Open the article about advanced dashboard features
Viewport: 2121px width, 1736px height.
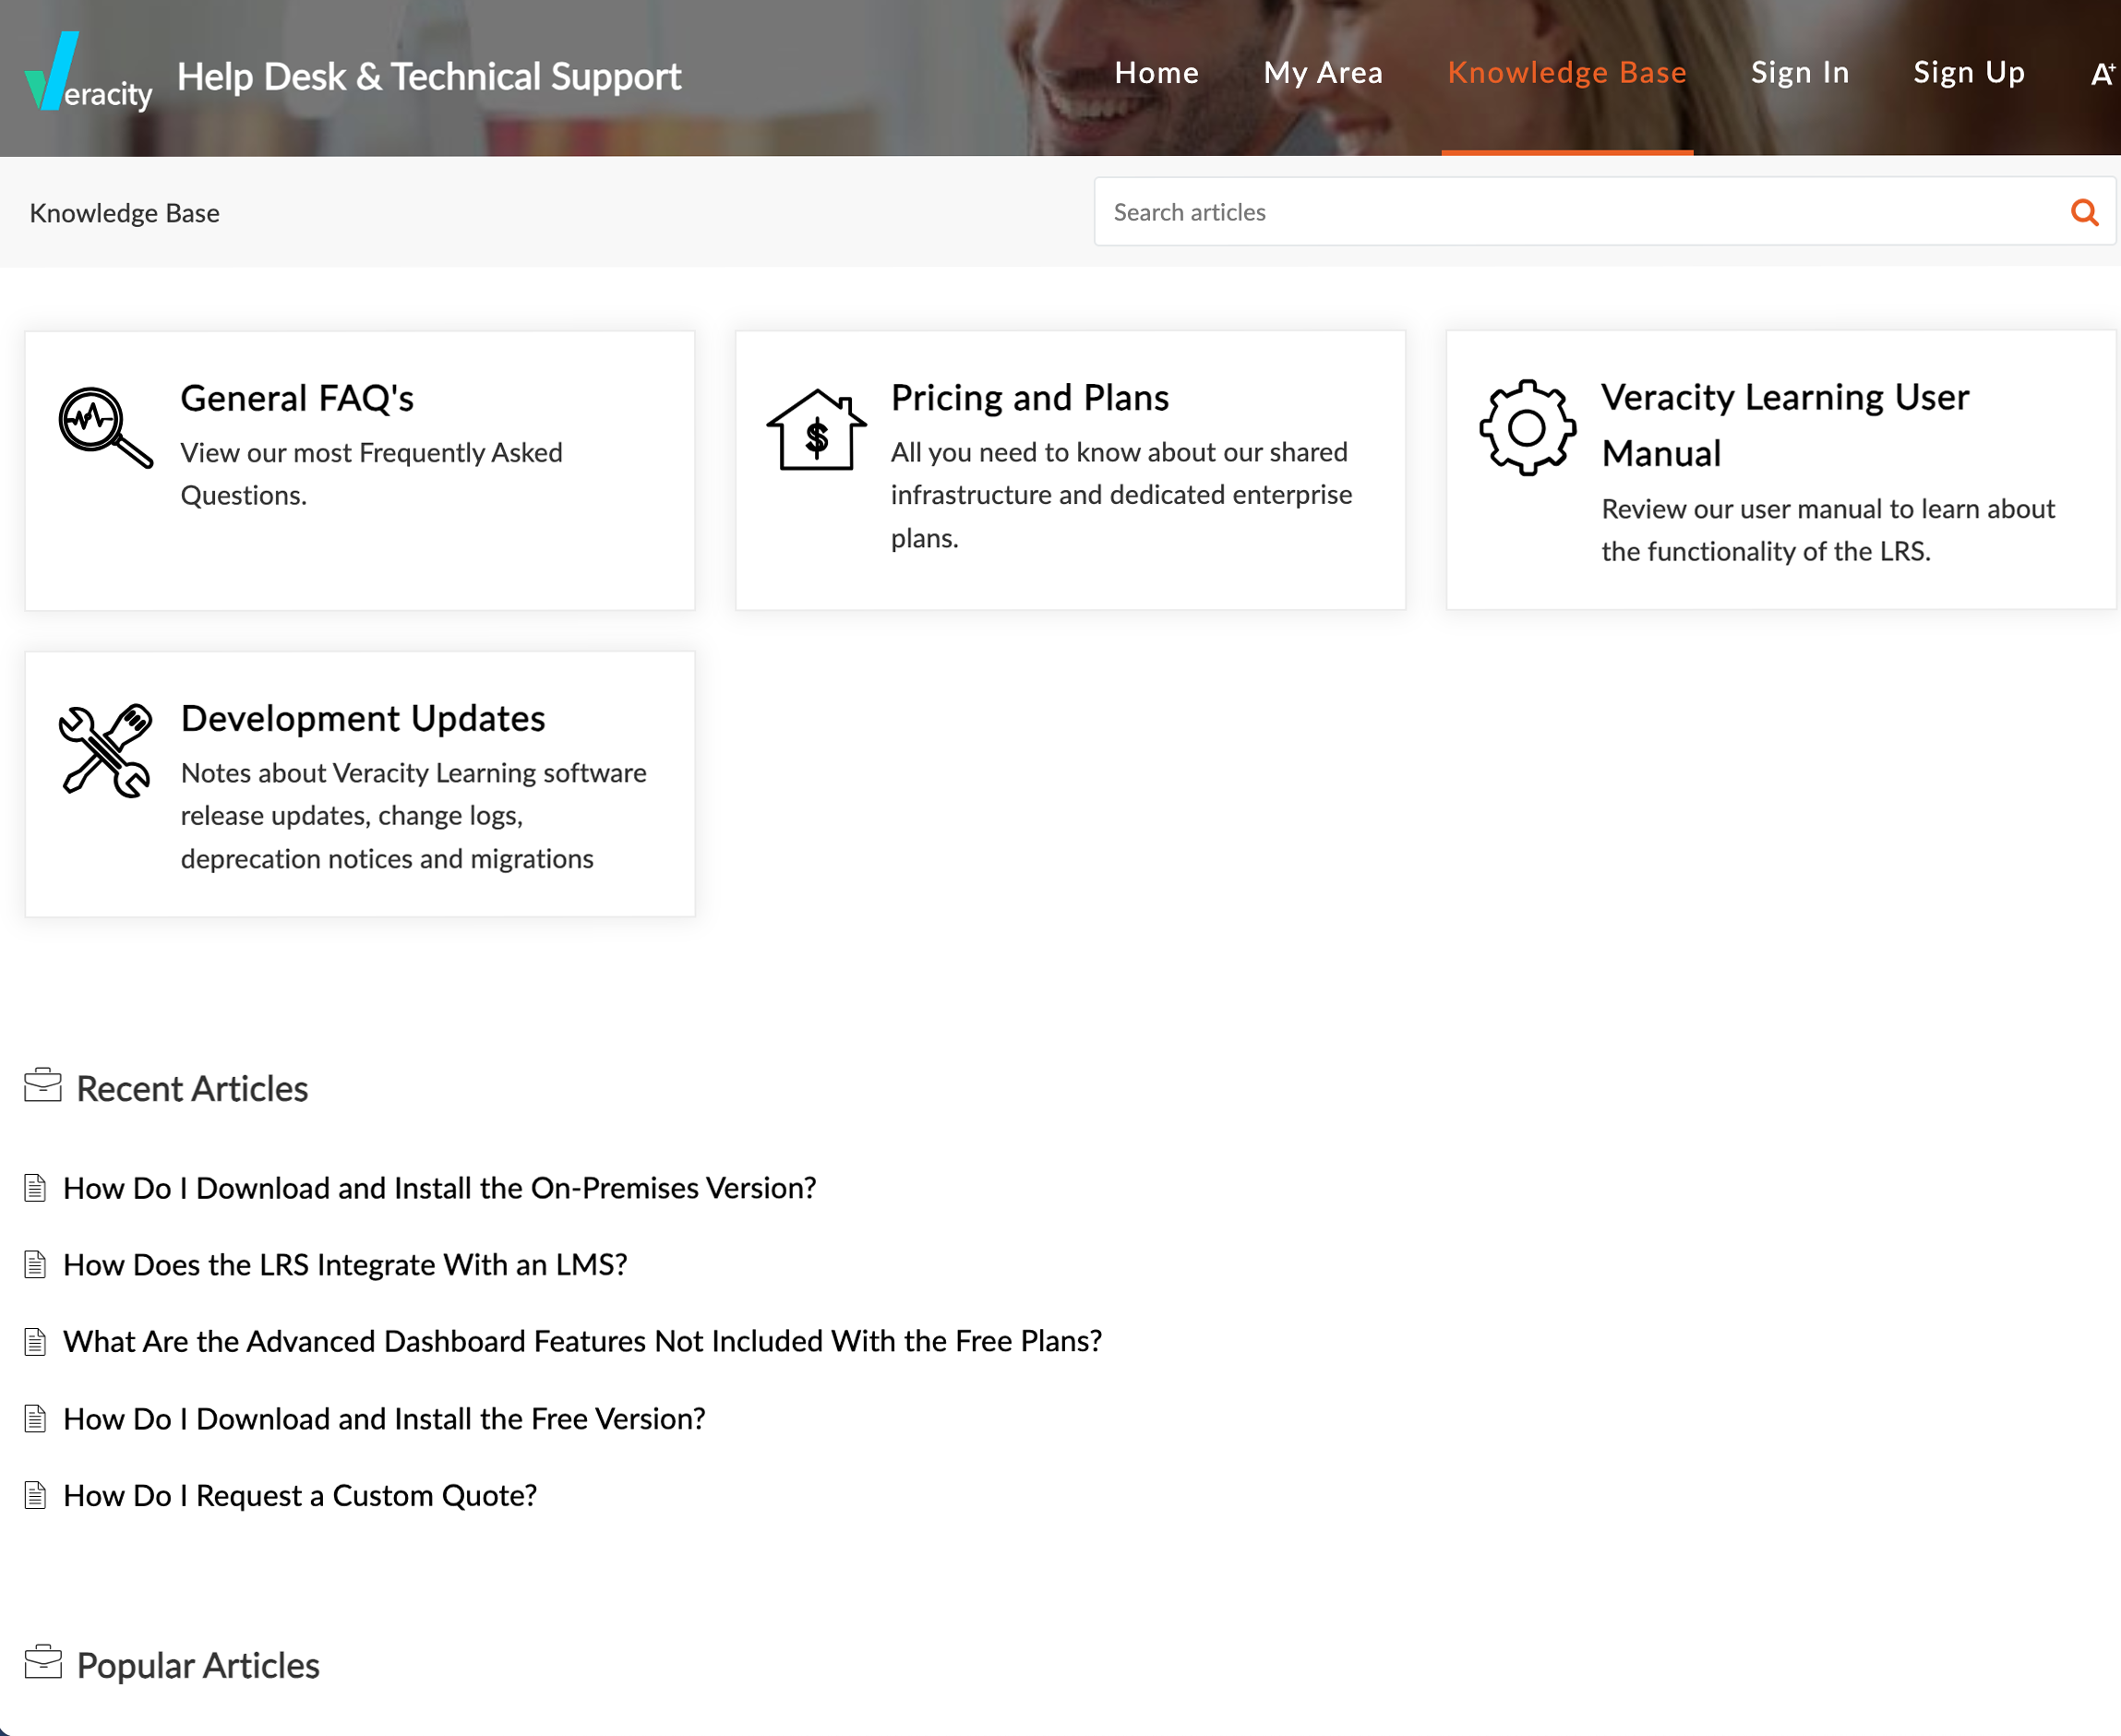582,1341
